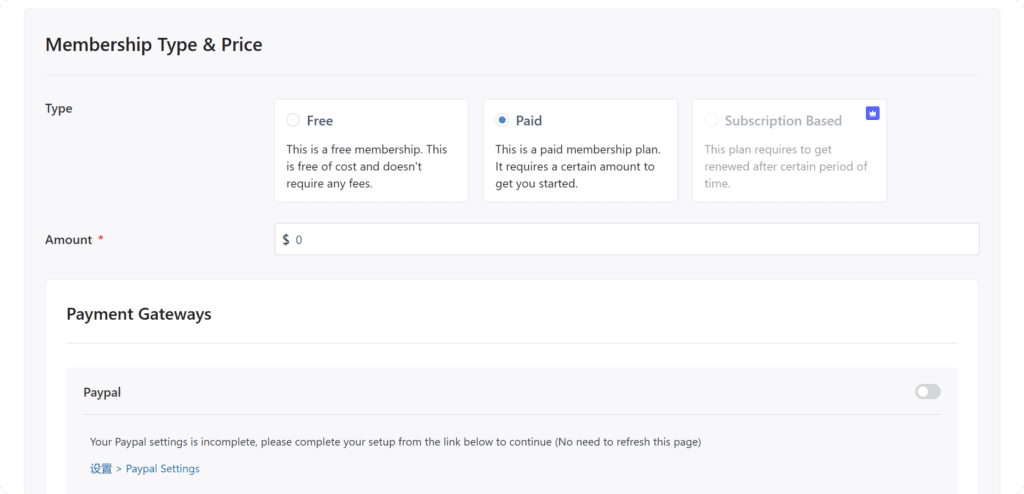Select the Subscription Based radio button
Viewport: 1024px width, 494px height.
[x=711, y=120]
